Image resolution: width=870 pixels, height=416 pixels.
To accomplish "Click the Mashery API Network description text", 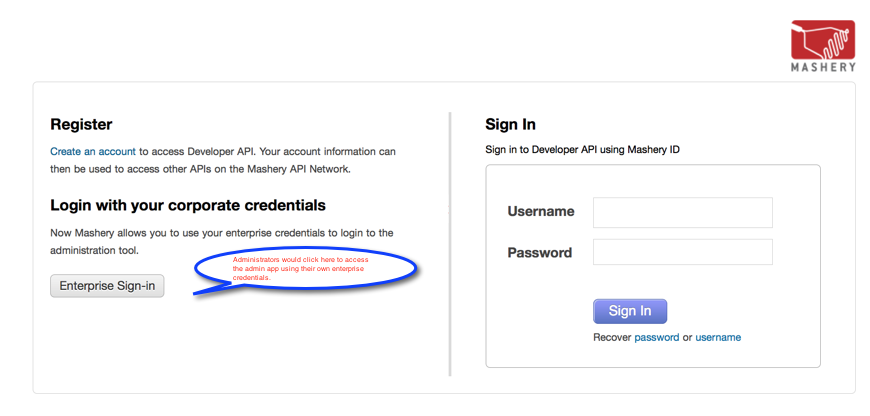I will [x=223, y=160].
